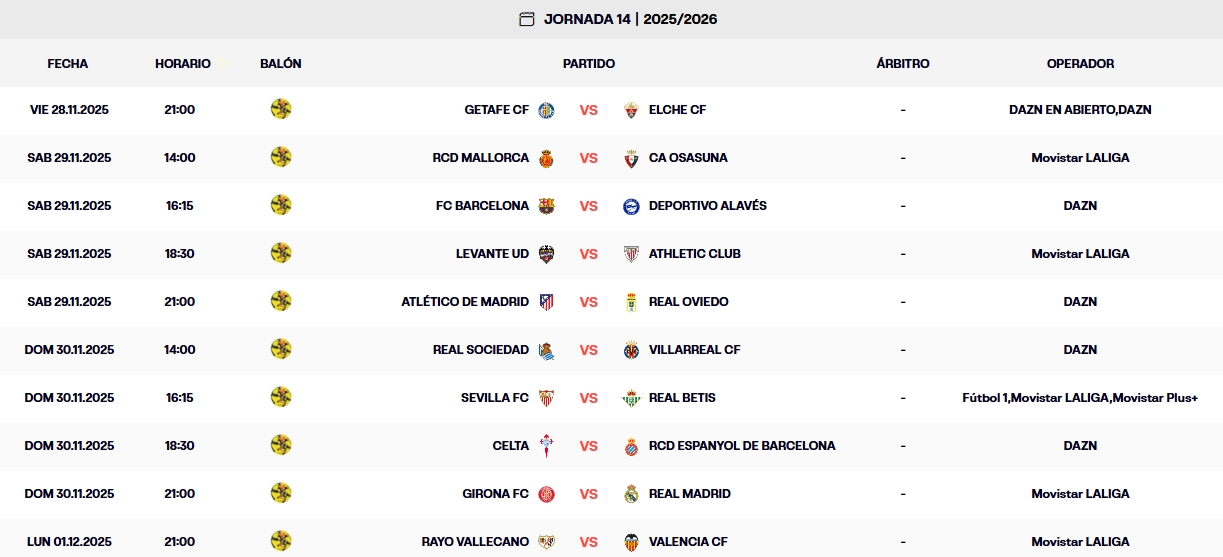
Task: Click the calendar icon beside Jornada 14
Action: point(527,19)
